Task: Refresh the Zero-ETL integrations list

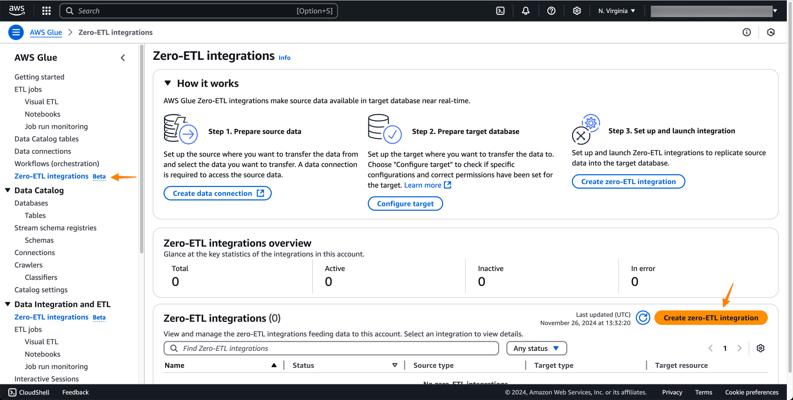Action: click(x=643, y=318)
